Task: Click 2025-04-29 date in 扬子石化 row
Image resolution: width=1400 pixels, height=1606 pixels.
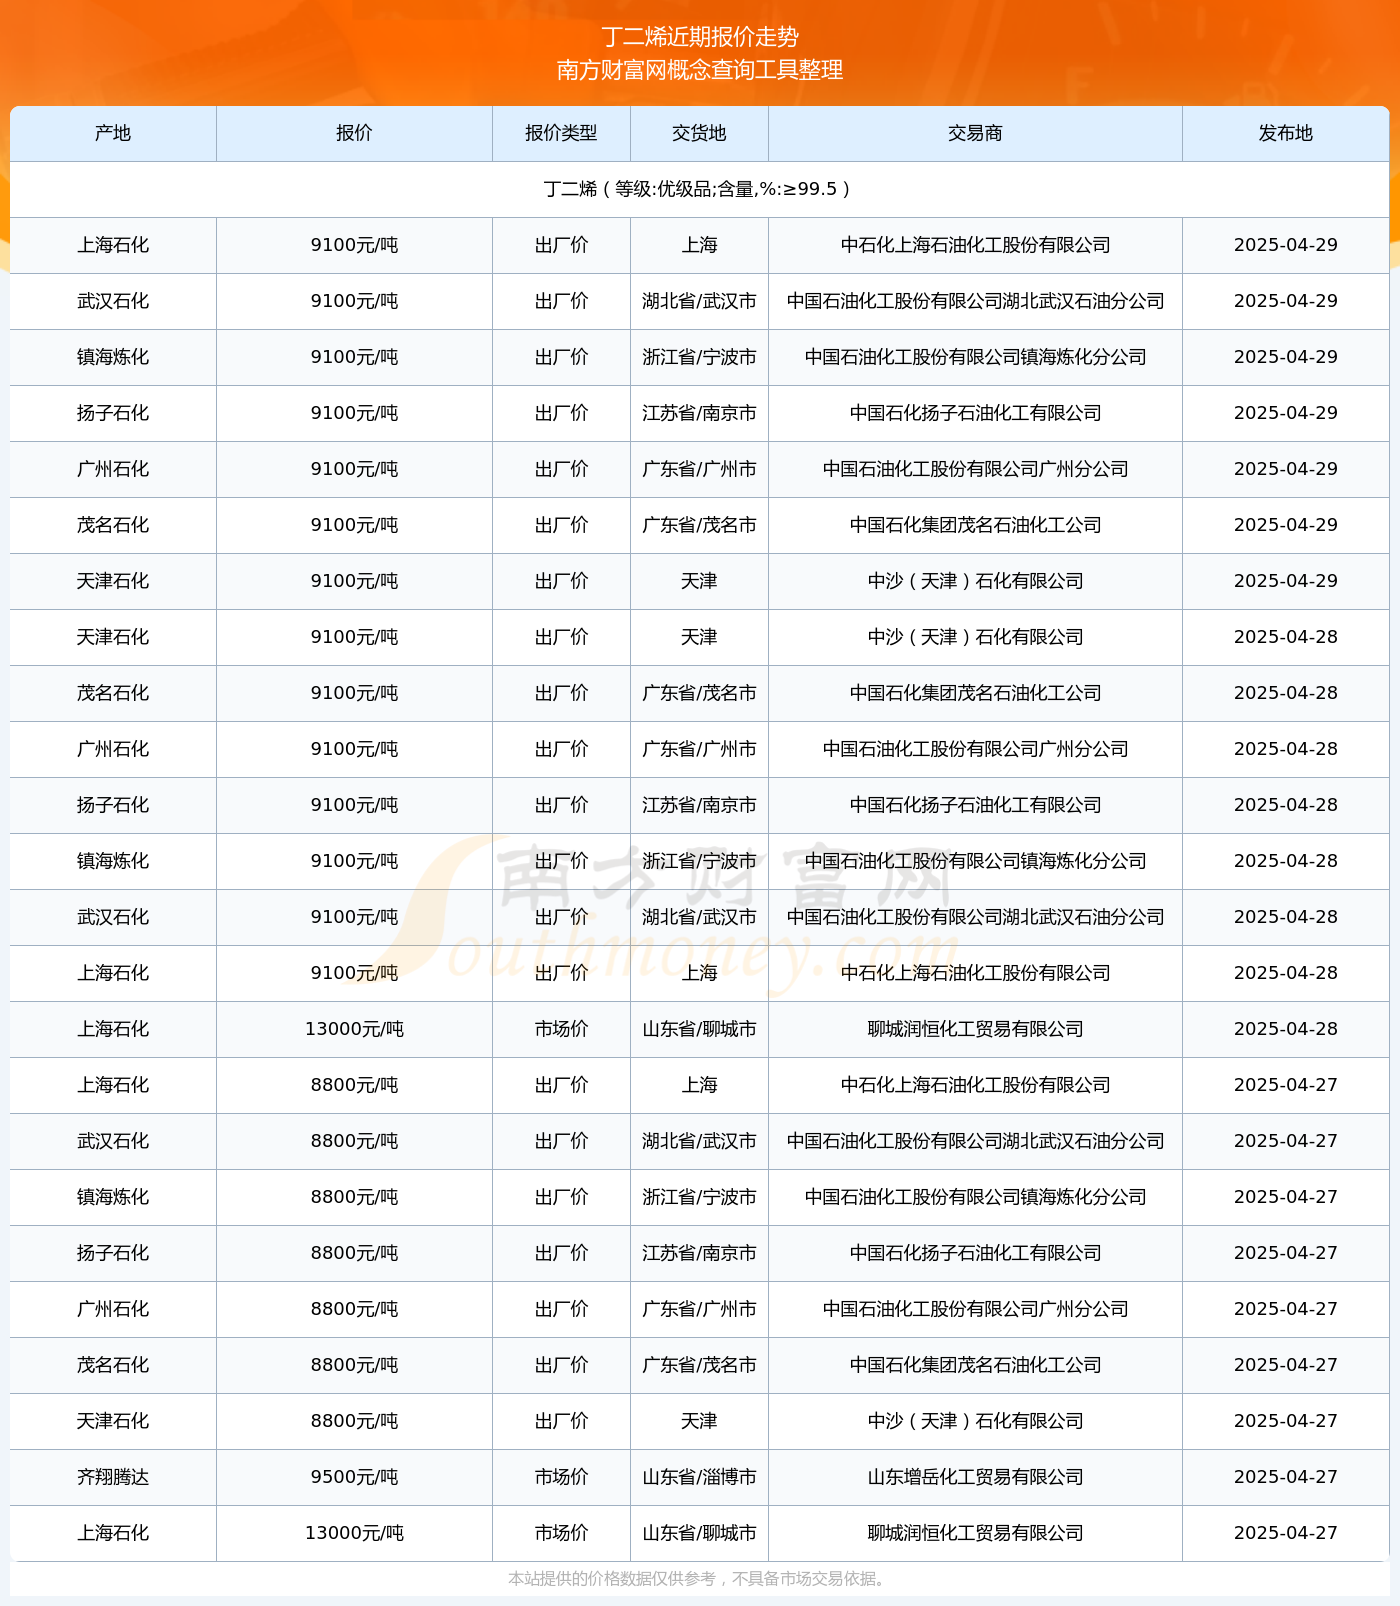Action: (1285, 413)
